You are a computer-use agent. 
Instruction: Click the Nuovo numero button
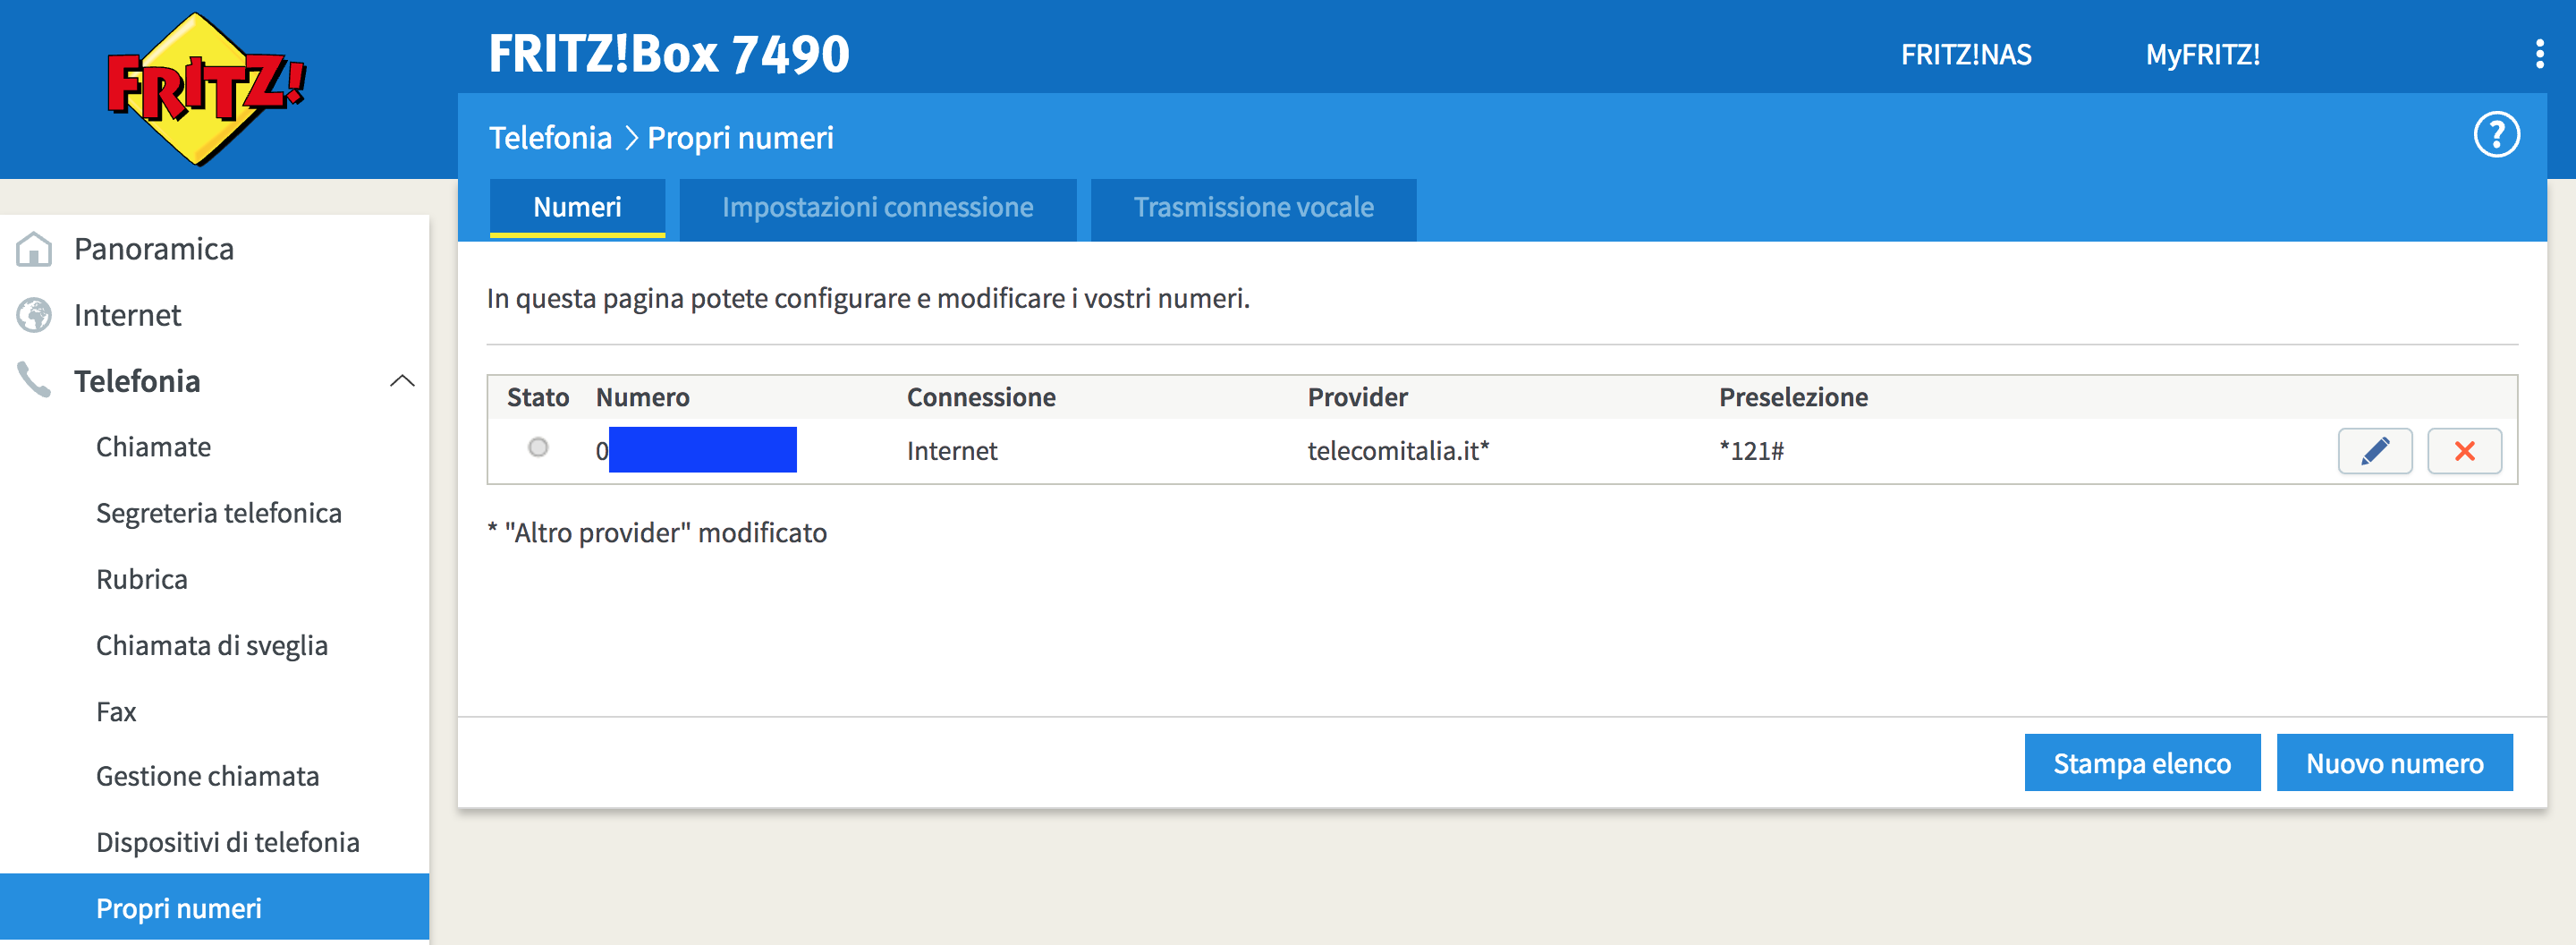pos(2394,763)
